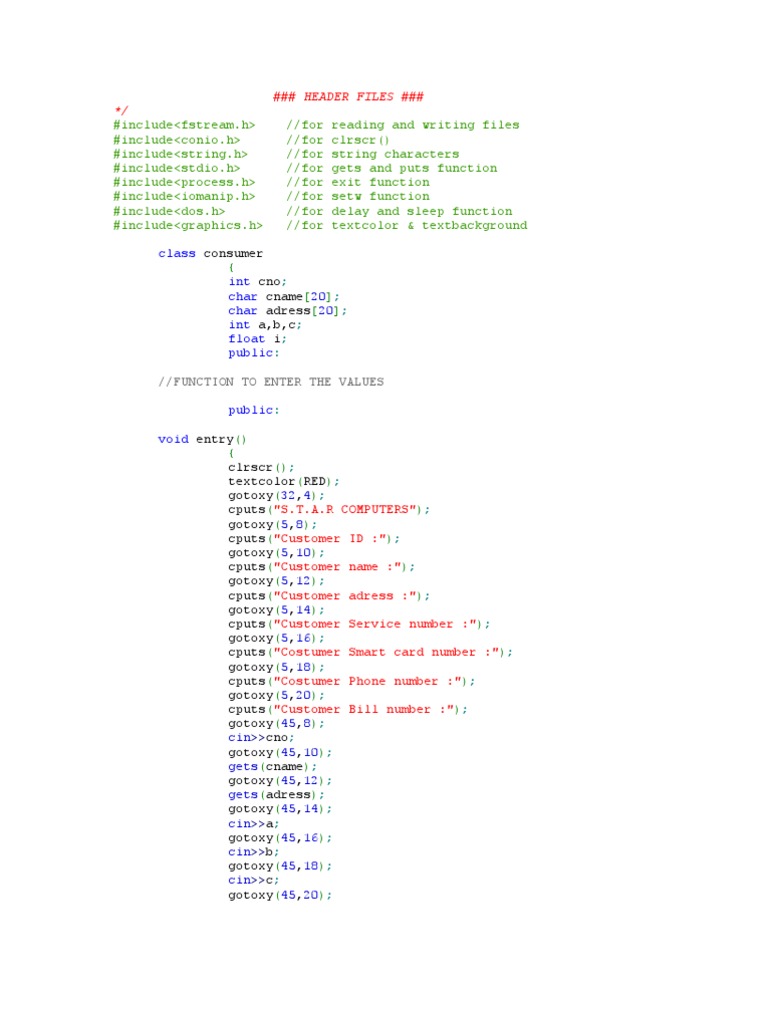
Task: Select the #include<process.h> line
Action: point(184,182)
